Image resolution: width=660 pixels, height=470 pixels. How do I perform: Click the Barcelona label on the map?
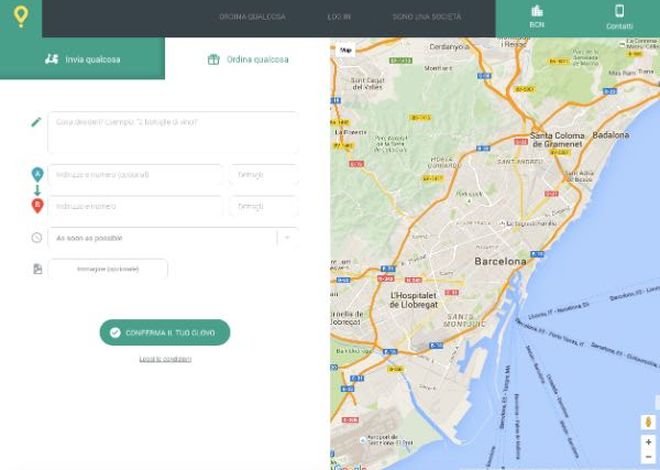tap(500, 261)
